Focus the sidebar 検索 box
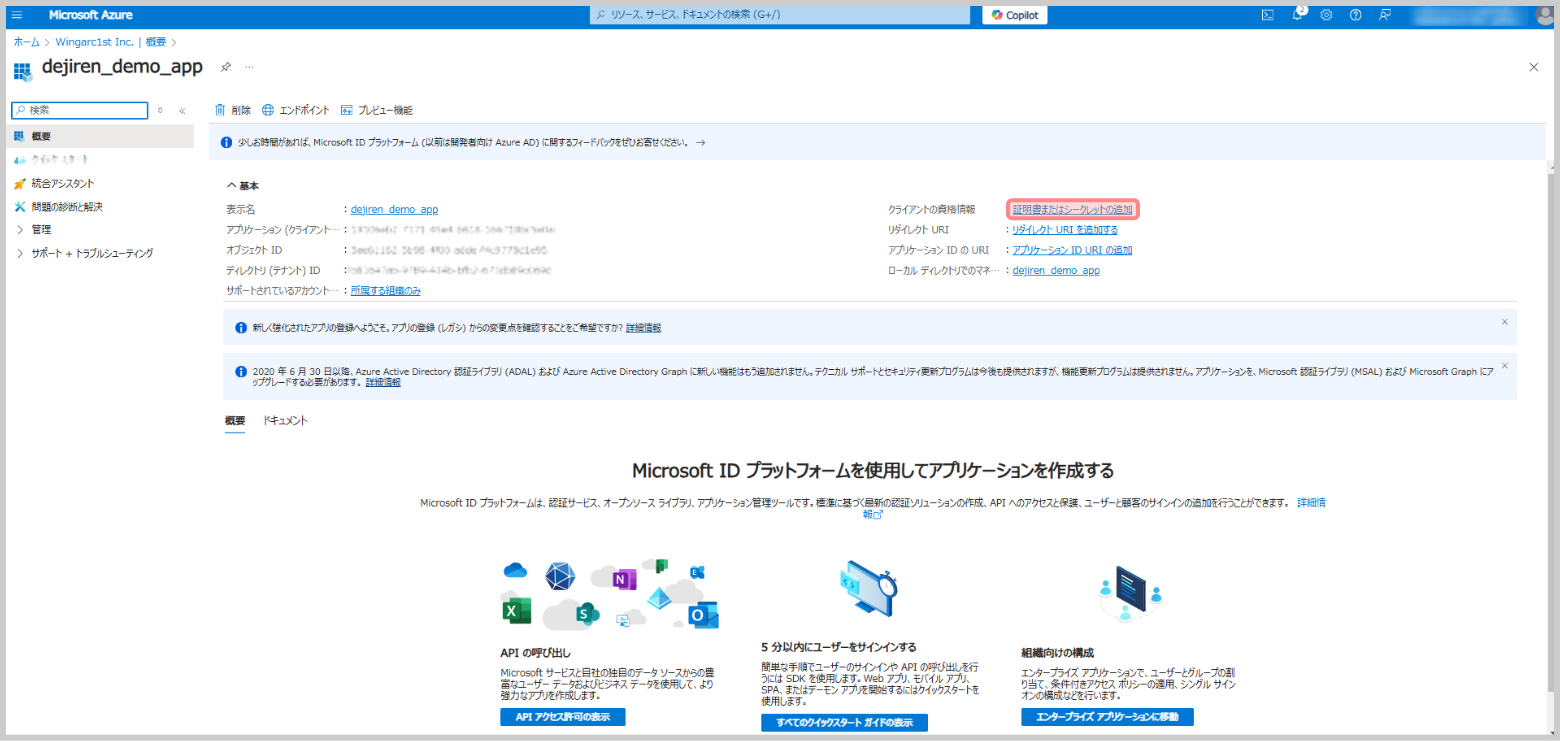1560x741 pixels. tap(80, 110)
